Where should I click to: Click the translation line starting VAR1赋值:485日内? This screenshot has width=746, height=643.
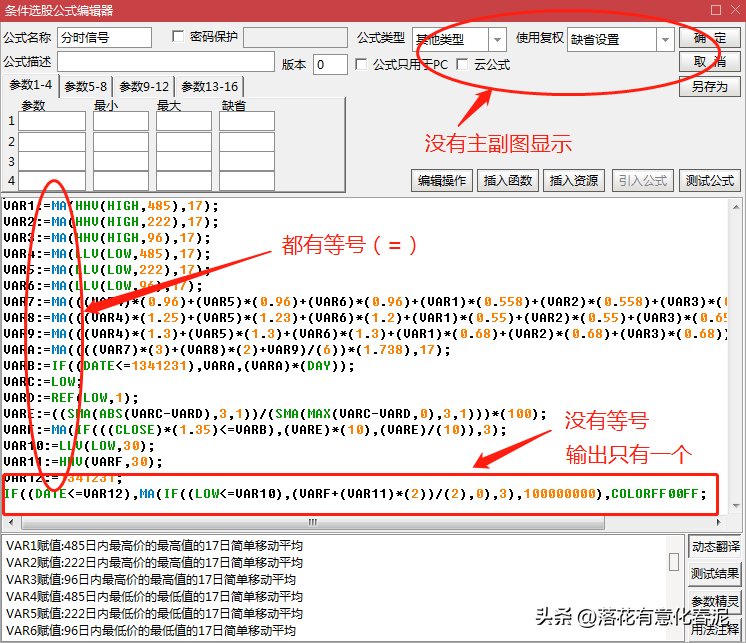click(154, 546)
